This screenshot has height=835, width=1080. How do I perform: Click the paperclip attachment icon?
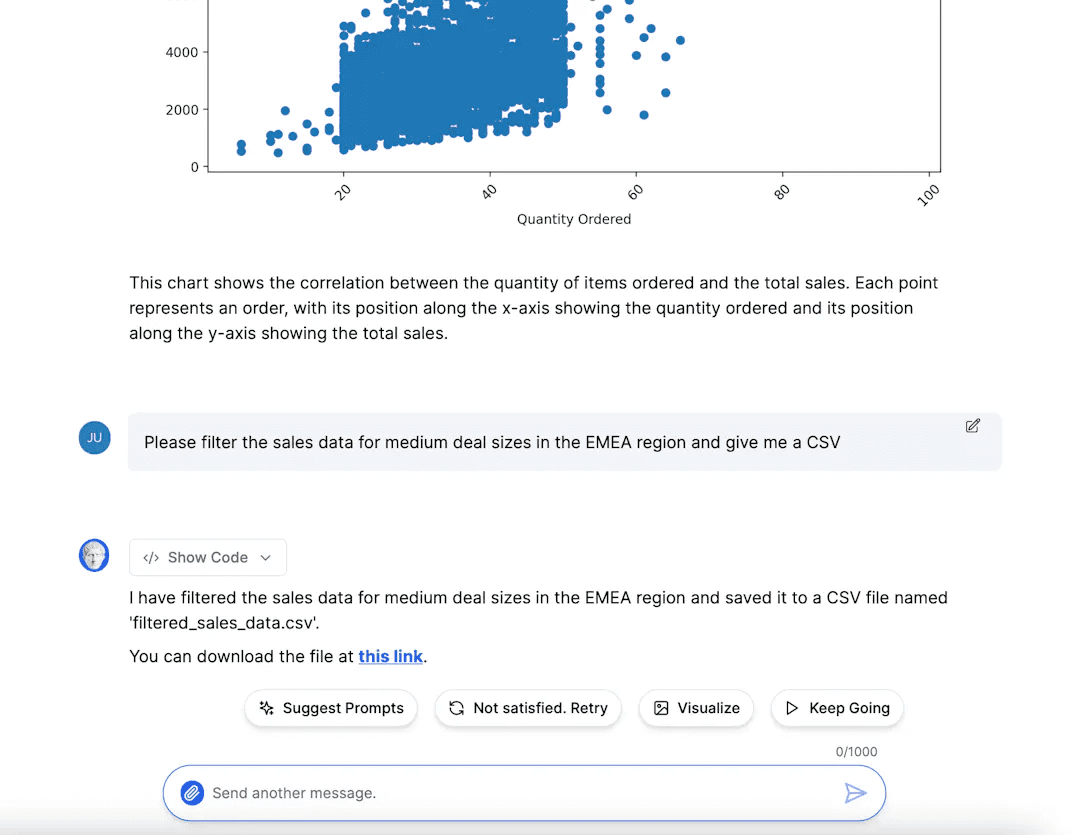192,793
